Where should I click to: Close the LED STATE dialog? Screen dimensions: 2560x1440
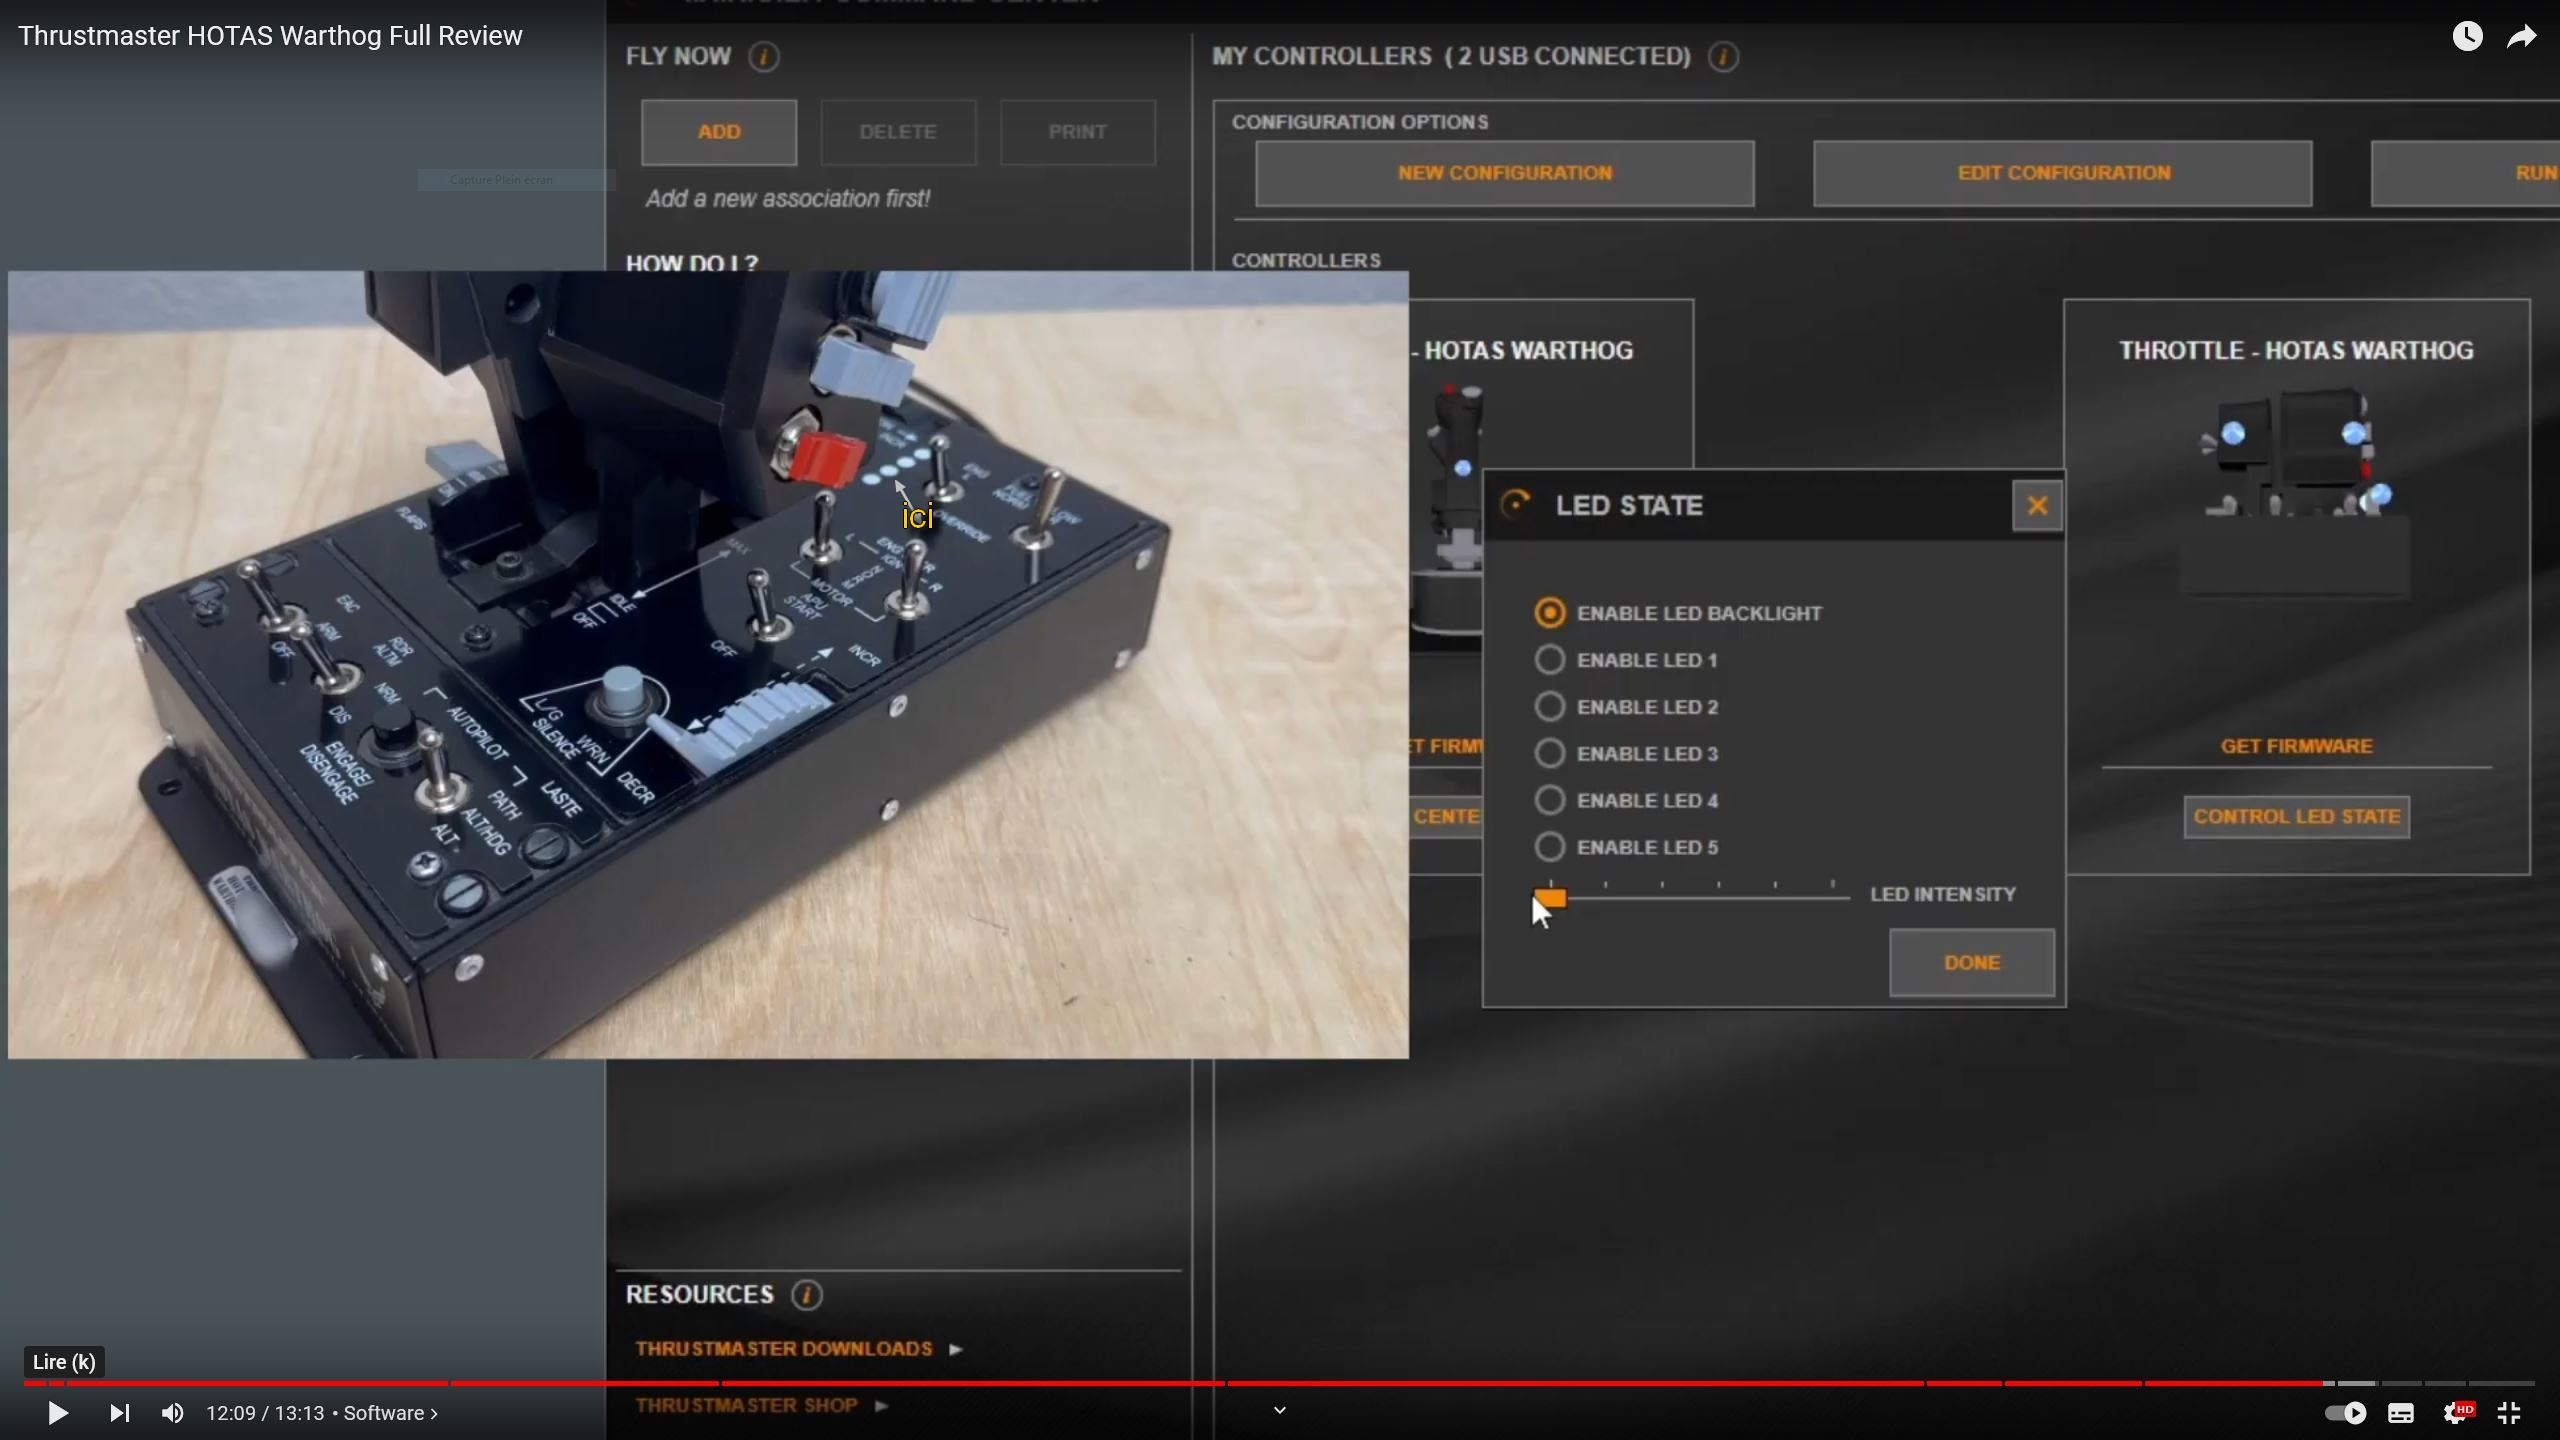[2037, 506]
